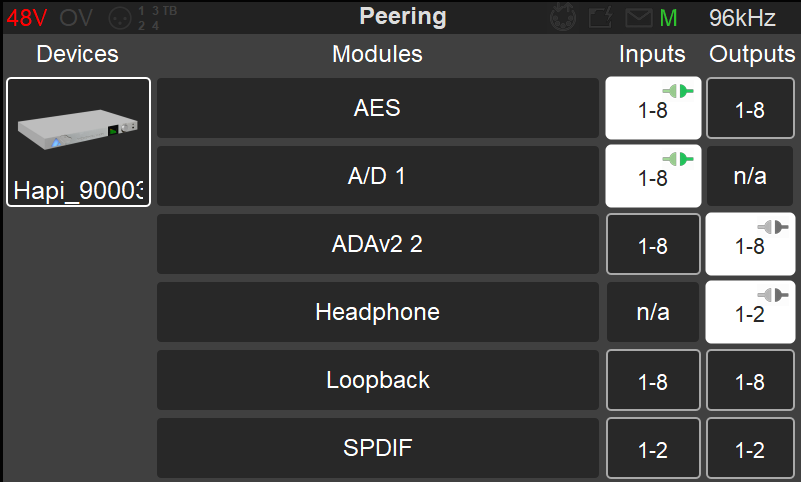The width and height of the screenshot is (801, 482).
Task: Click the XLR connector status icon
Action: pyautogui.click(x=120, y=18)
